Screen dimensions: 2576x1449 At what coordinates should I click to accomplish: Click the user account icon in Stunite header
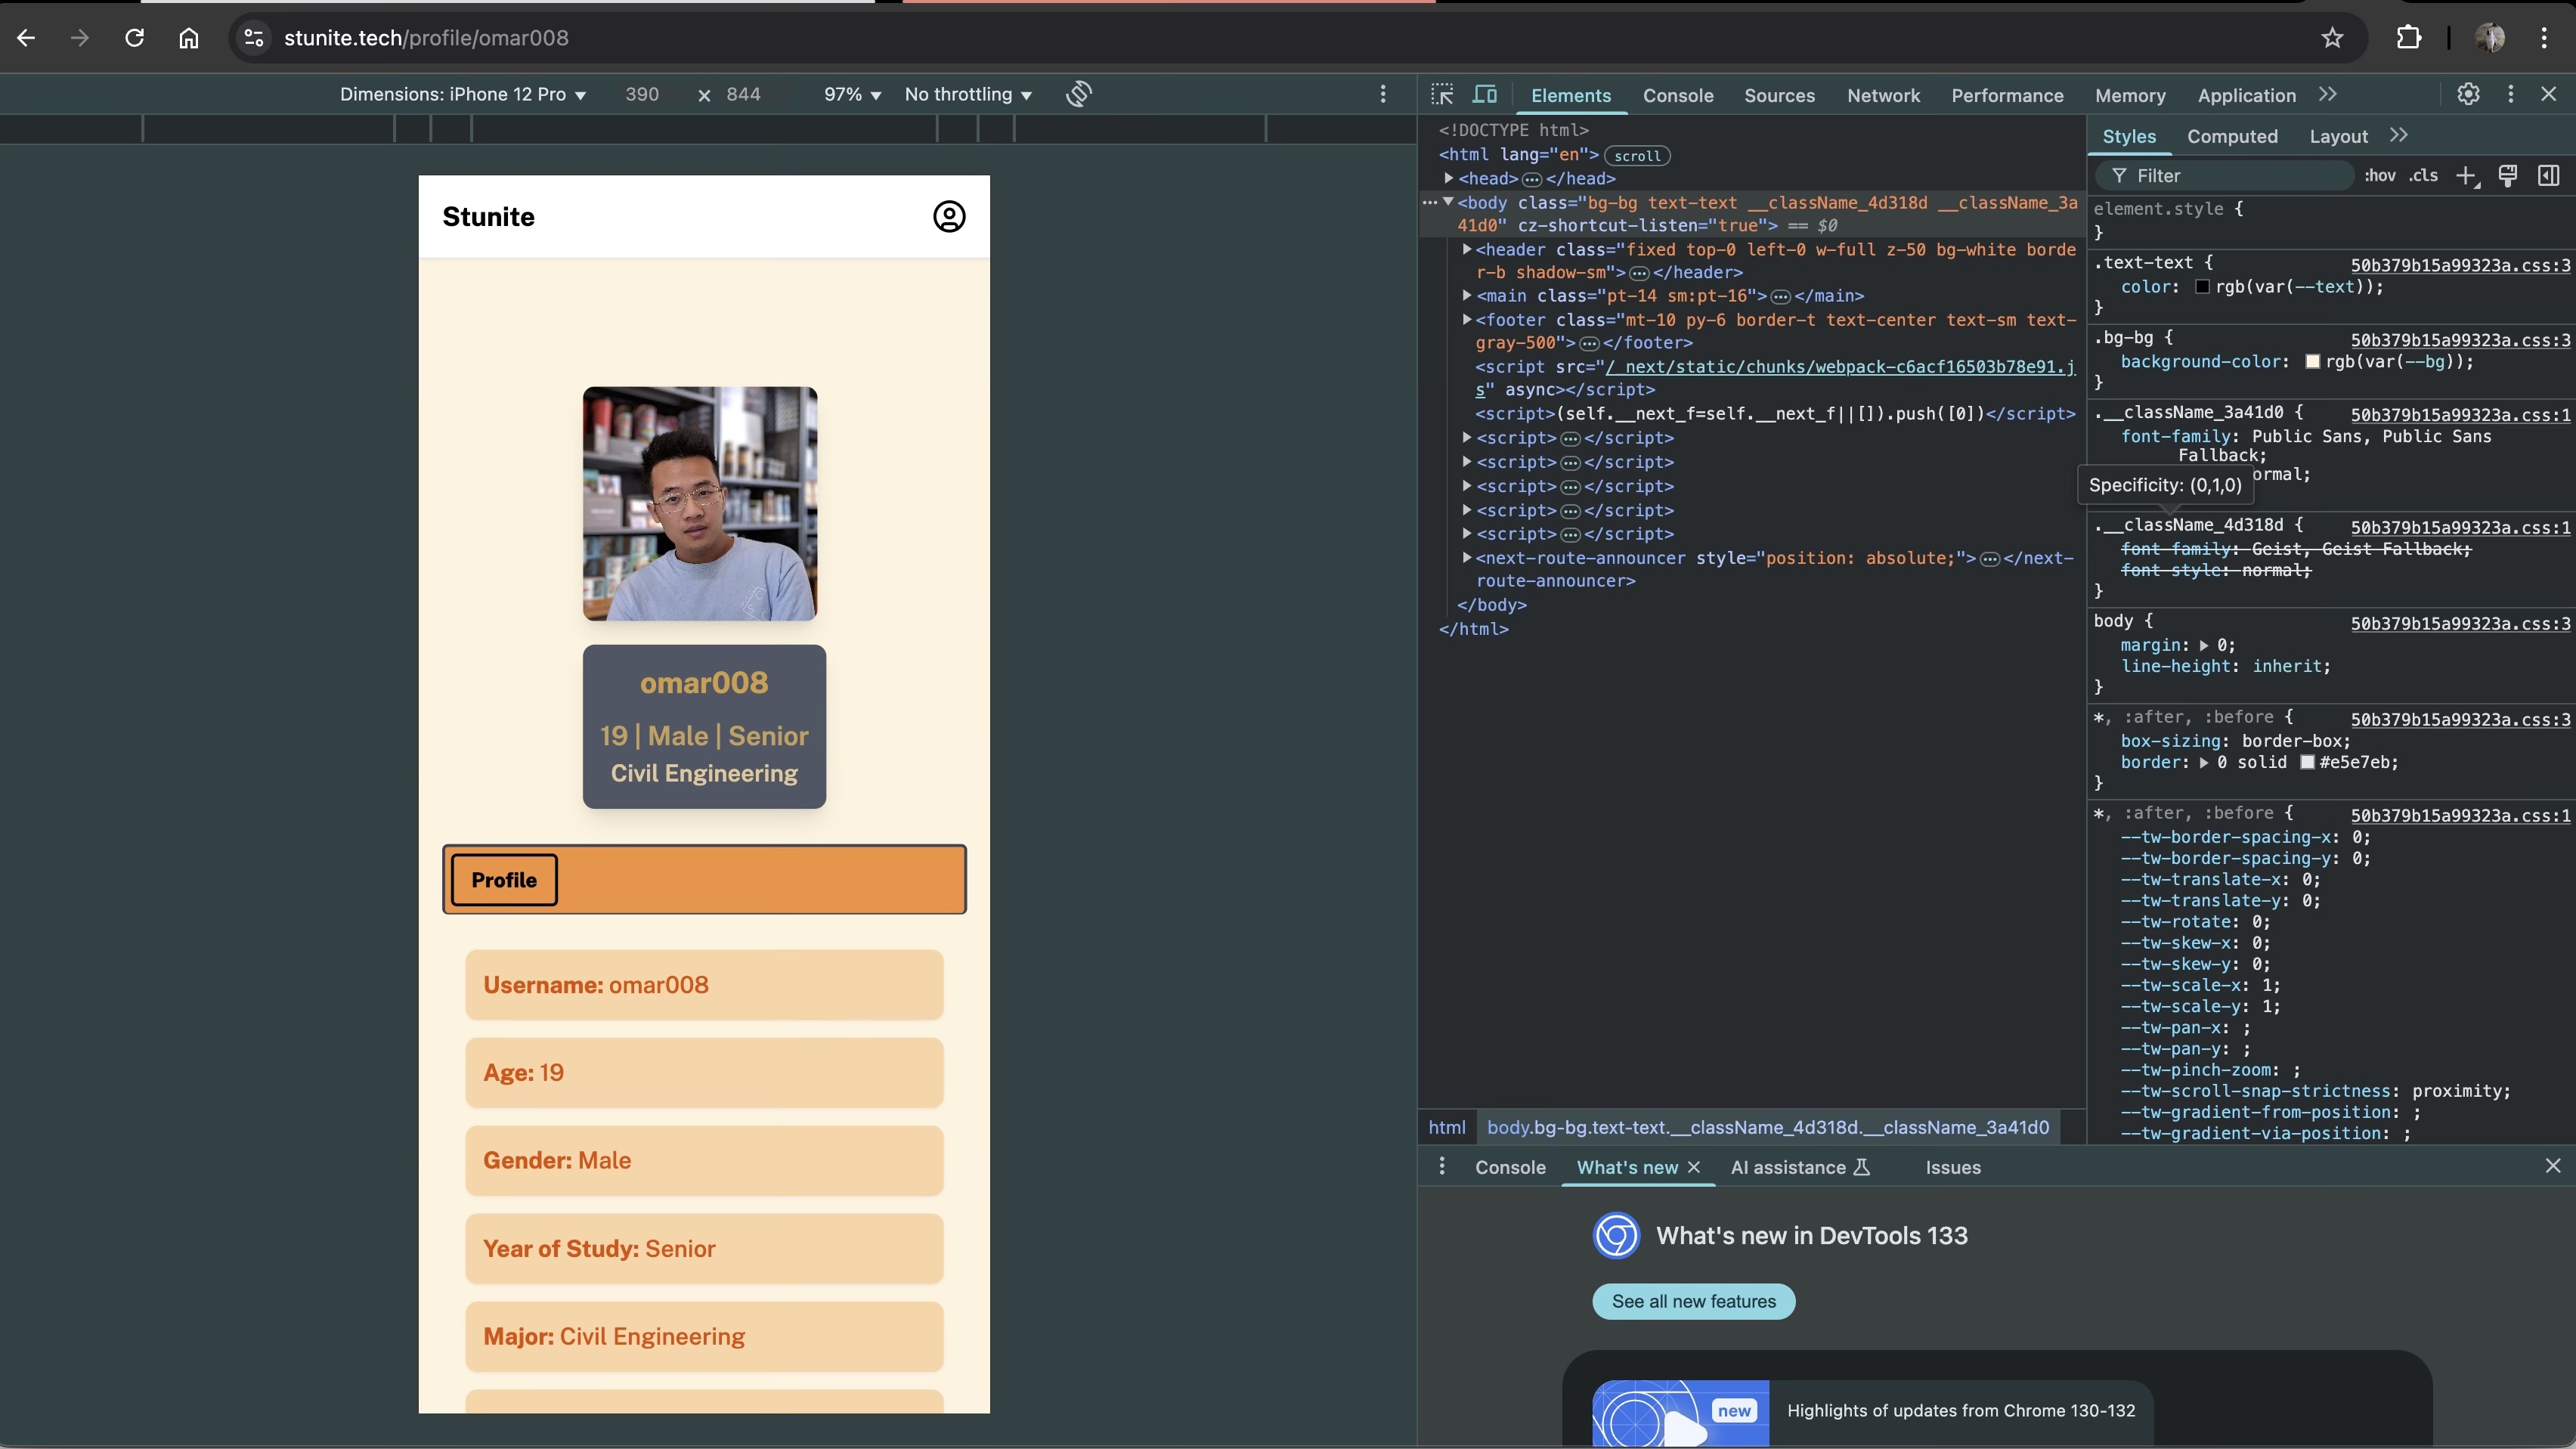948,216
